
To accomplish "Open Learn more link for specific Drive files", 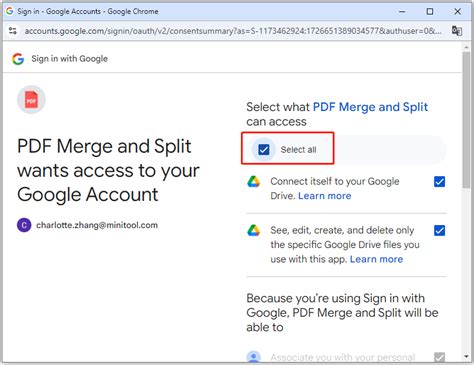I will coord(376,259).
